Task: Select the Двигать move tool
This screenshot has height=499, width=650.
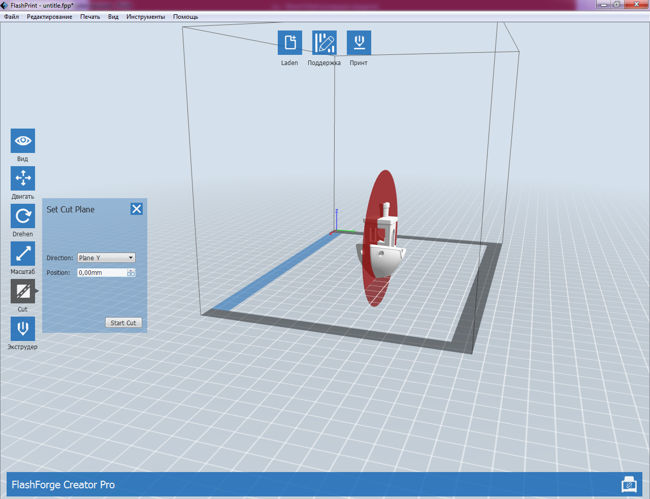Action: click(23, 178)
